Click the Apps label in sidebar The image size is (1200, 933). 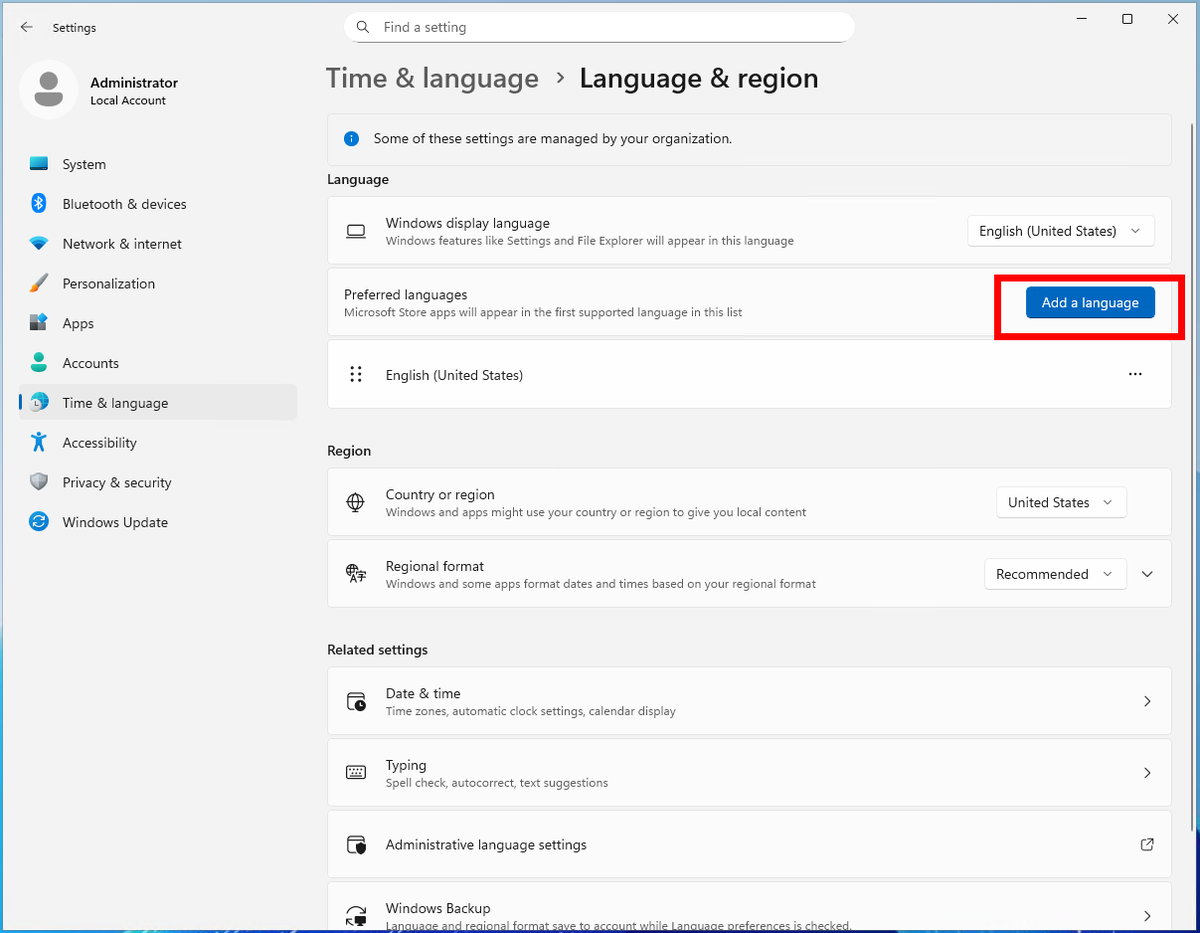click(78, 324)
